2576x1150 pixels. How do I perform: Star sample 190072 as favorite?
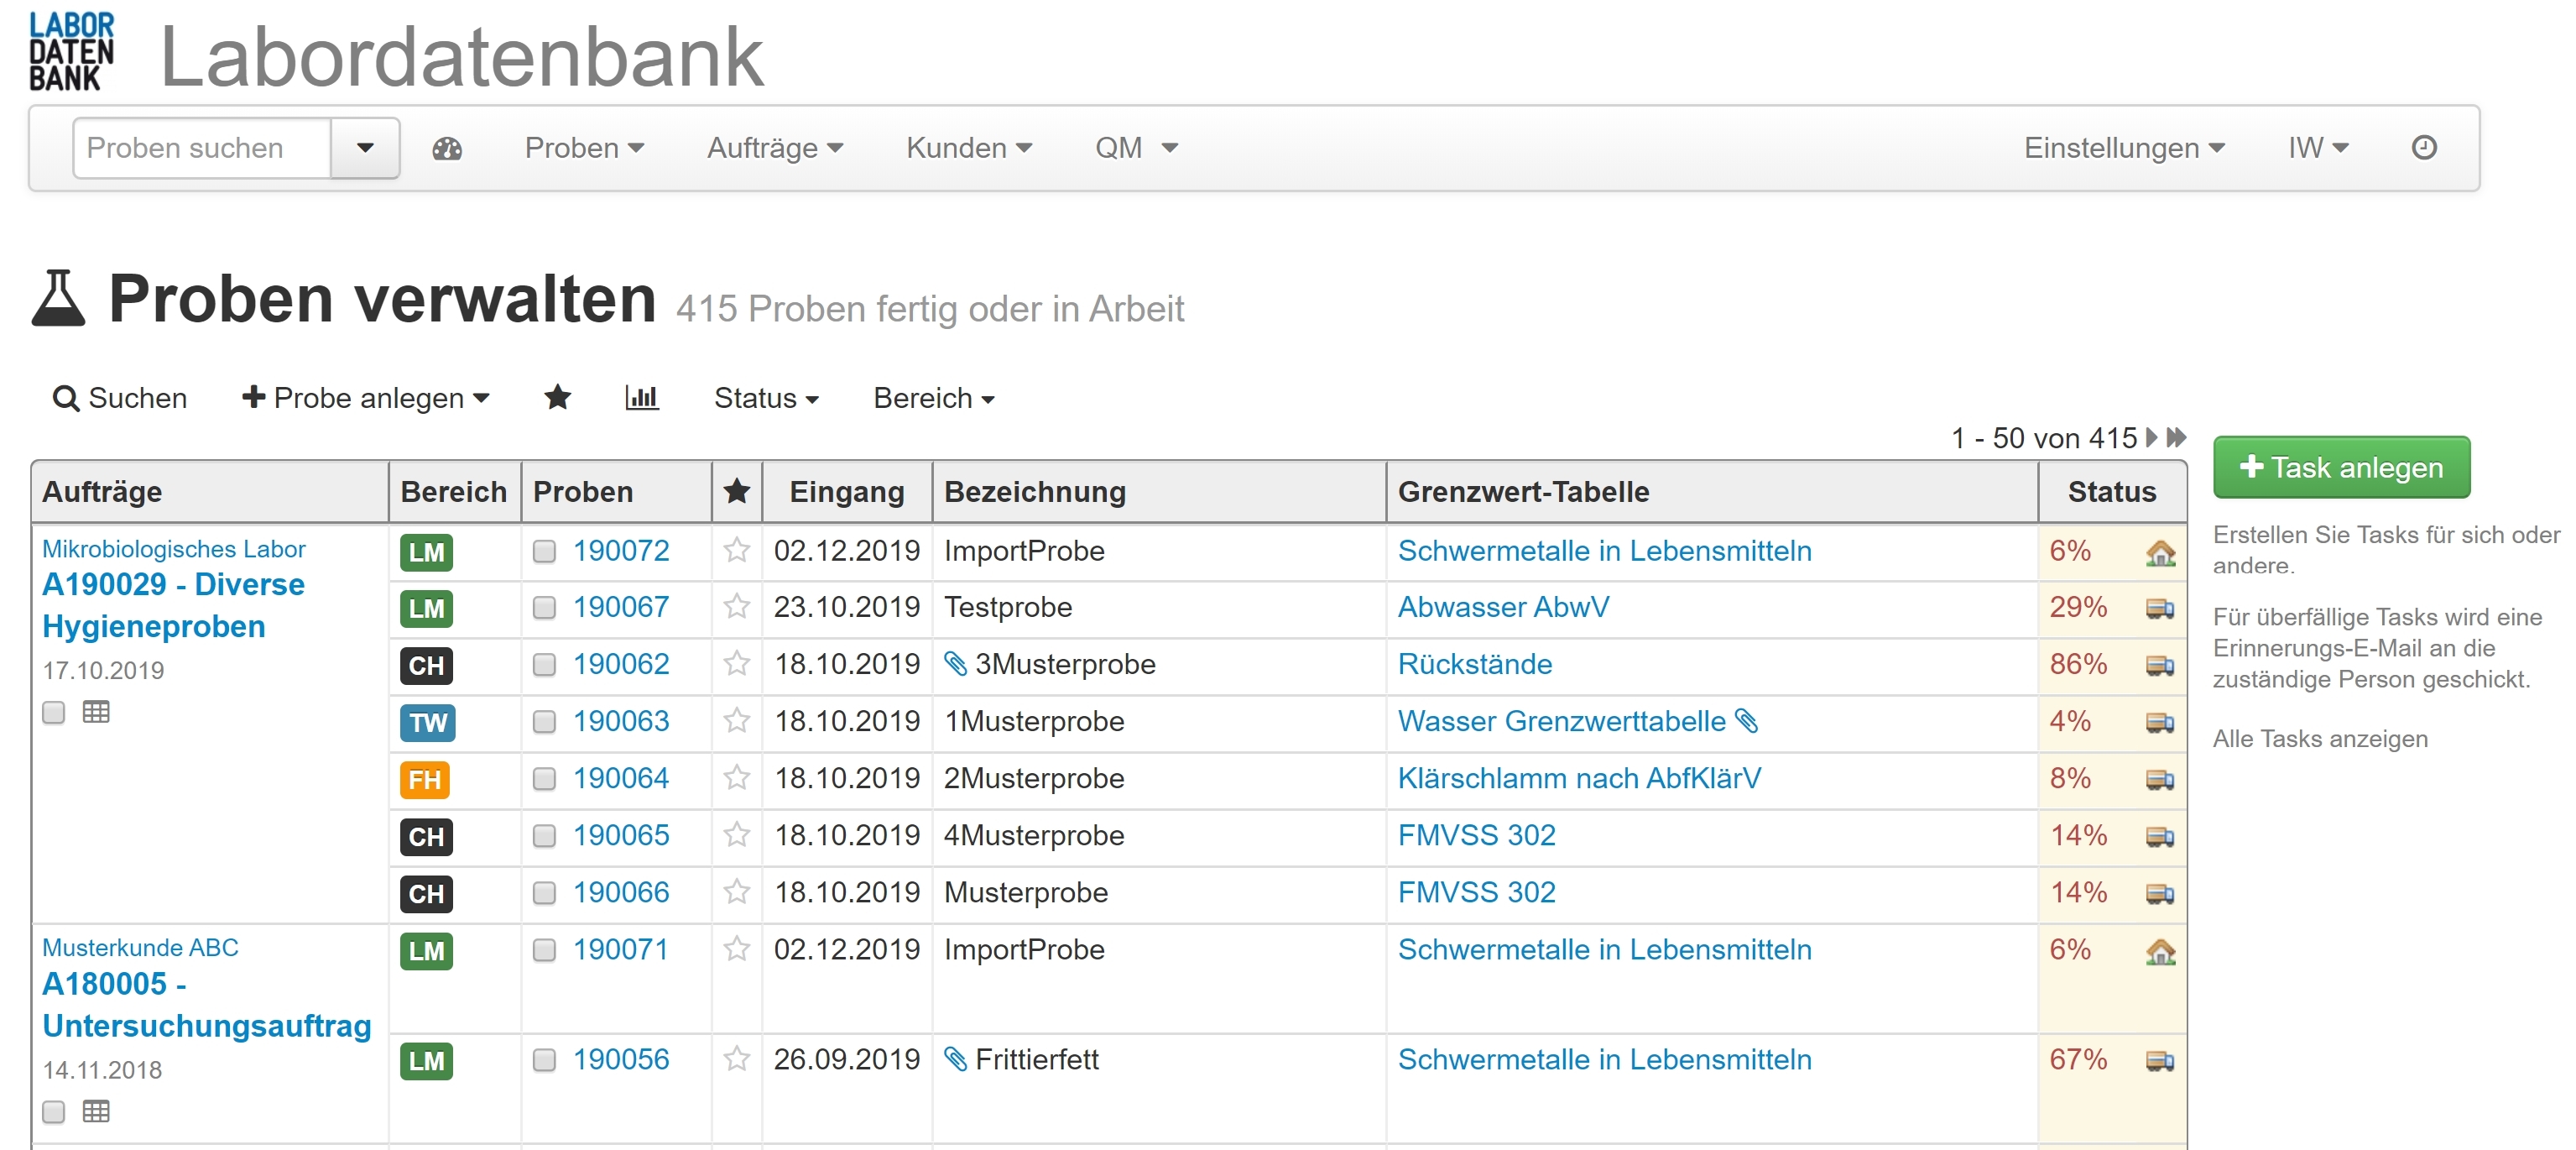click(x=737, y=550)
